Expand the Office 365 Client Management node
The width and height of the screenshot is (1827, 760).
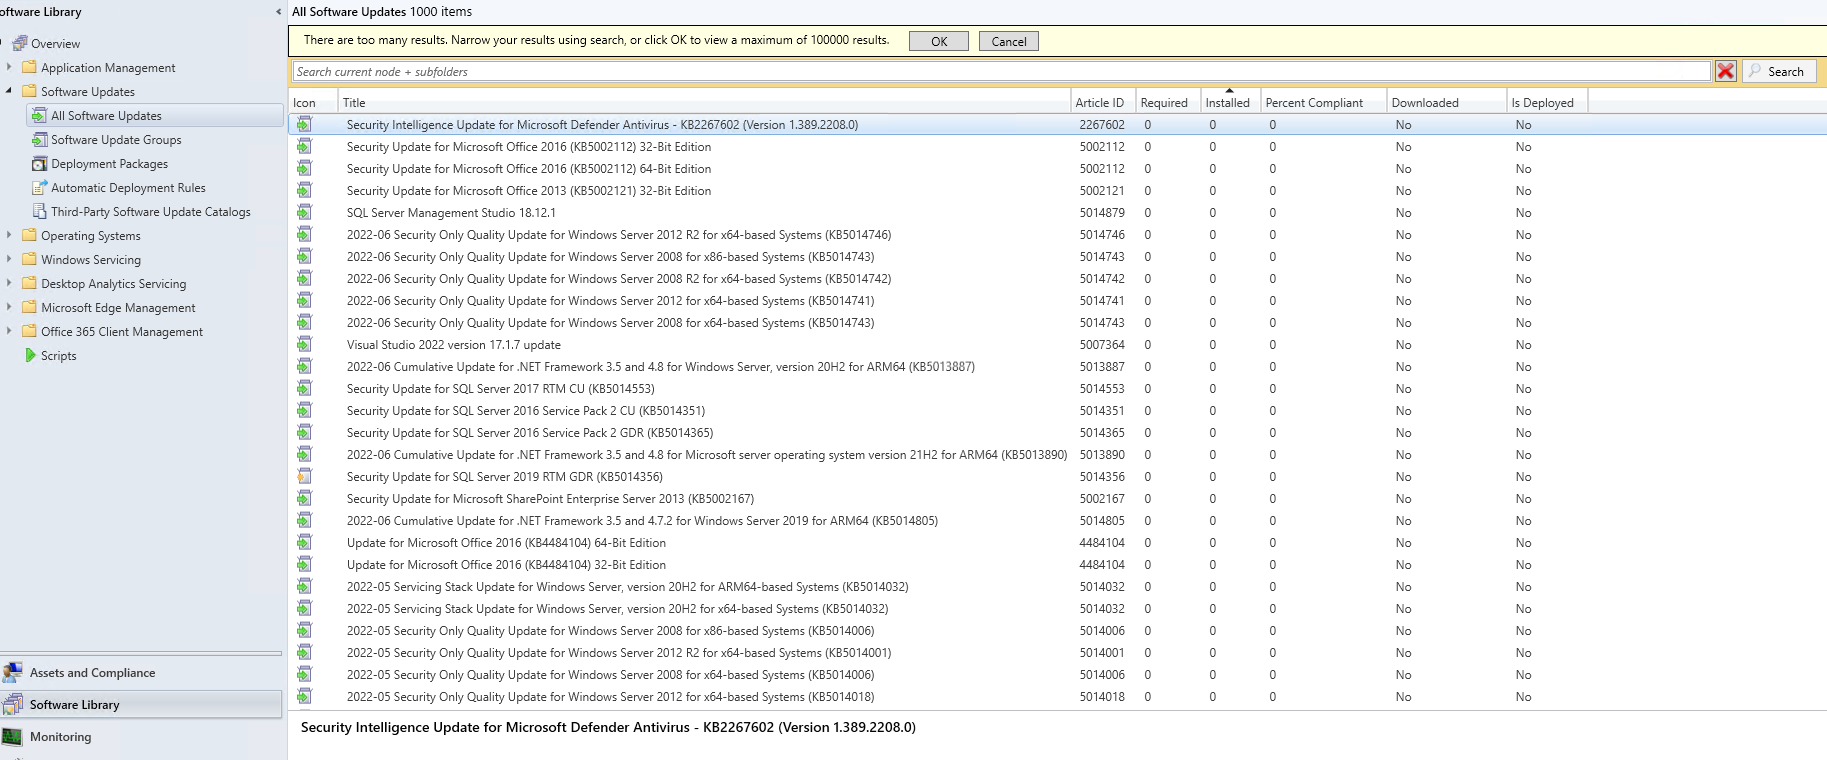9,331
